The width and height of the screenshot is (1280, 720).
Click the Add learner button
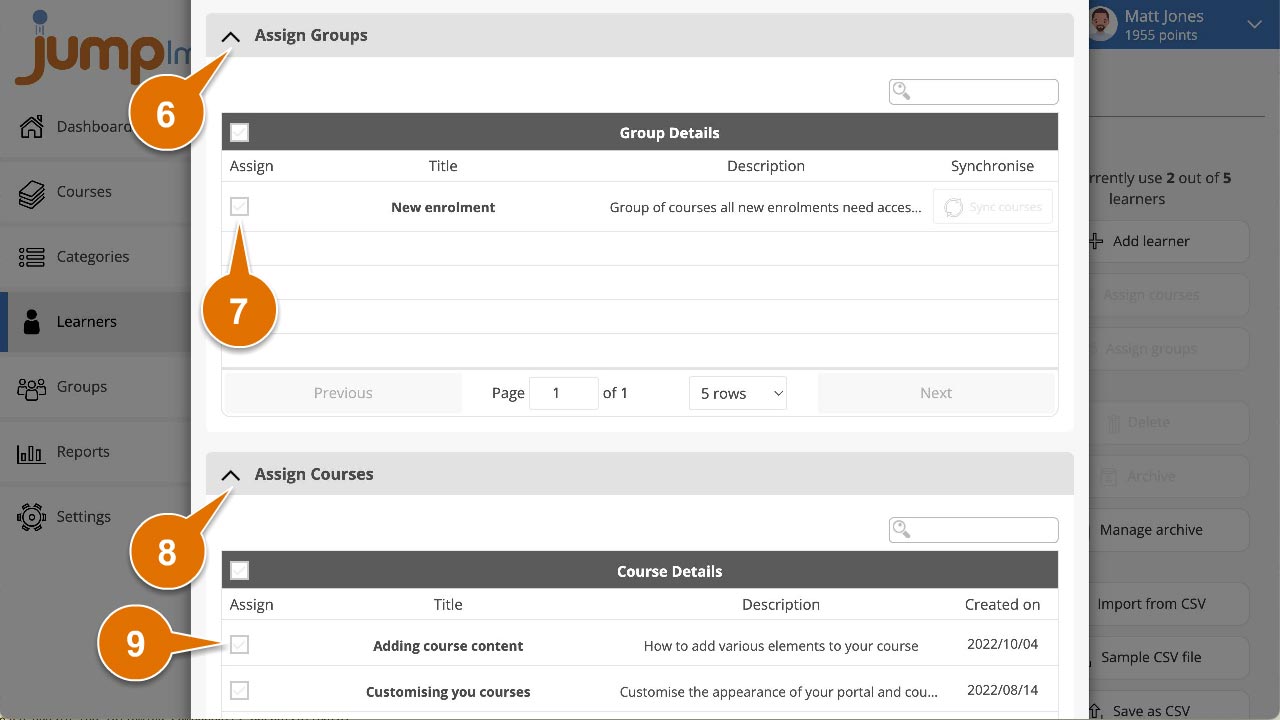coord(1168,242)
